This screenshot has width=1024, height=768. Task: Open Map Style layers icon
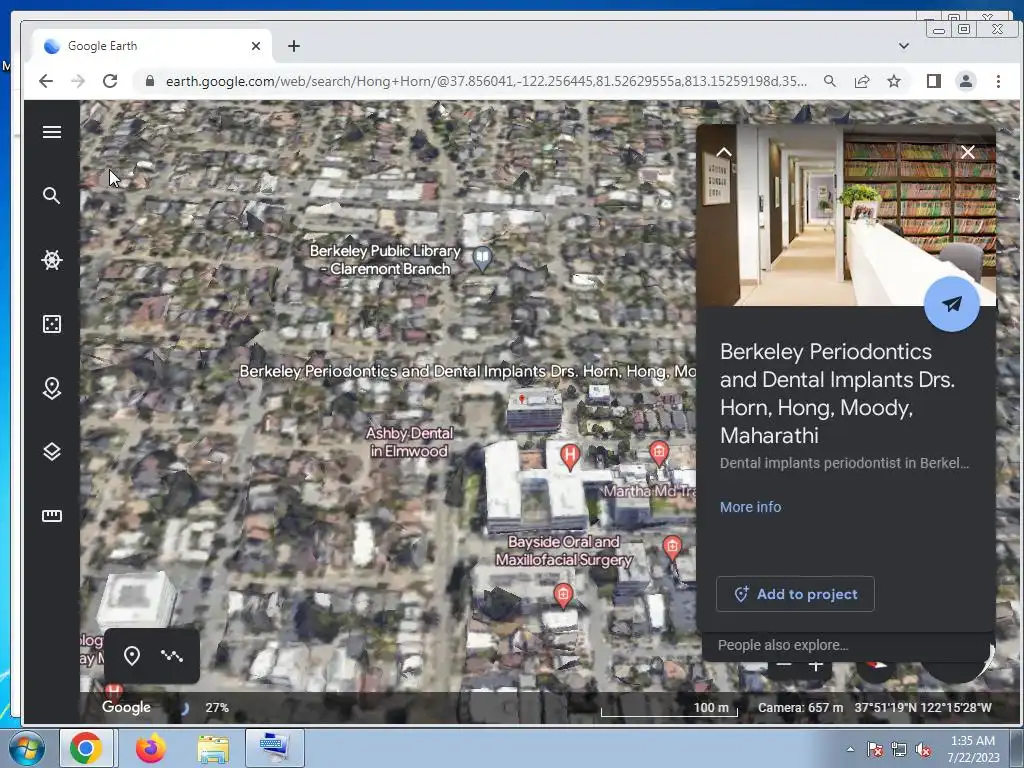coord(52,452)
